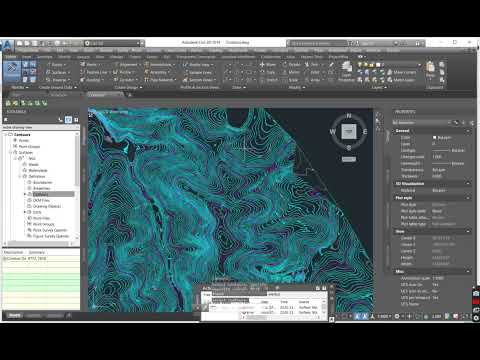Expand the Edits tree node
The image size is (480, 360).
25,212
